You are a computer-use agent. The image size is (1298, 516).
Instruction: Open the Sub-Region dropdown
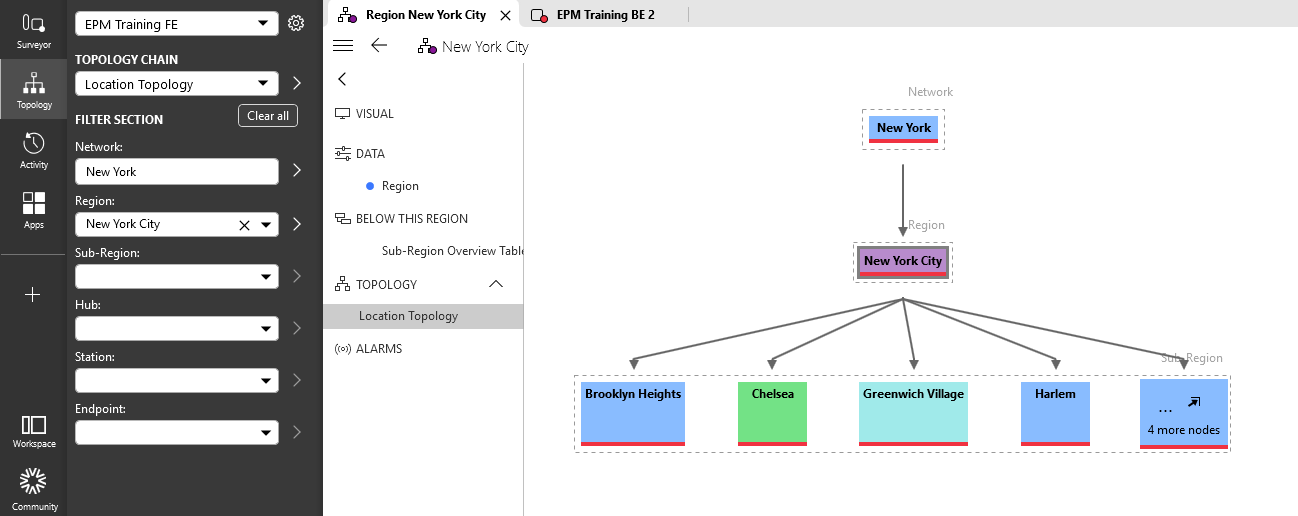coord(177,276)
